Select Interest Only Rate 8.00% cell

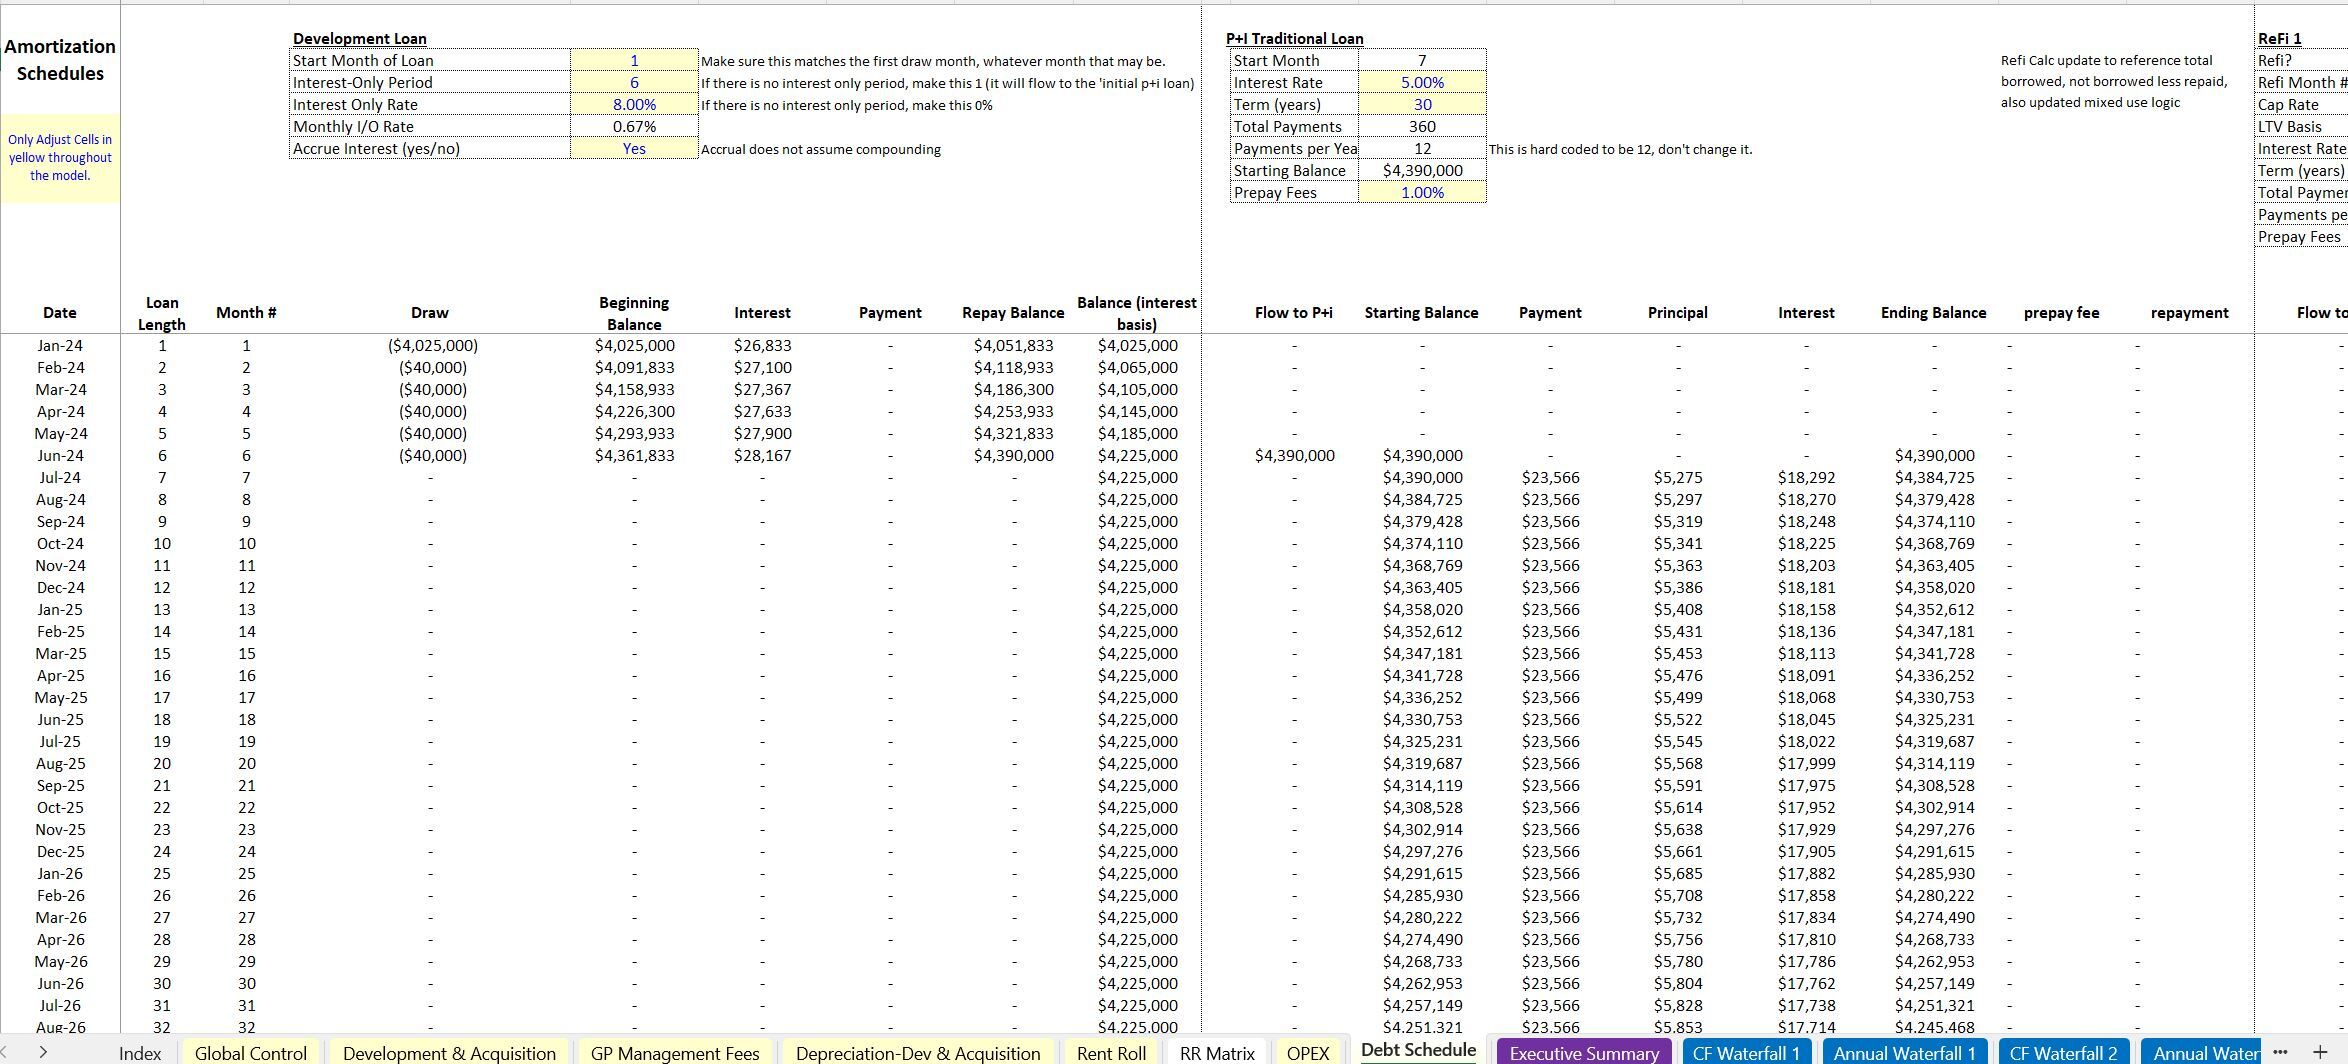[x=634, y=105]
